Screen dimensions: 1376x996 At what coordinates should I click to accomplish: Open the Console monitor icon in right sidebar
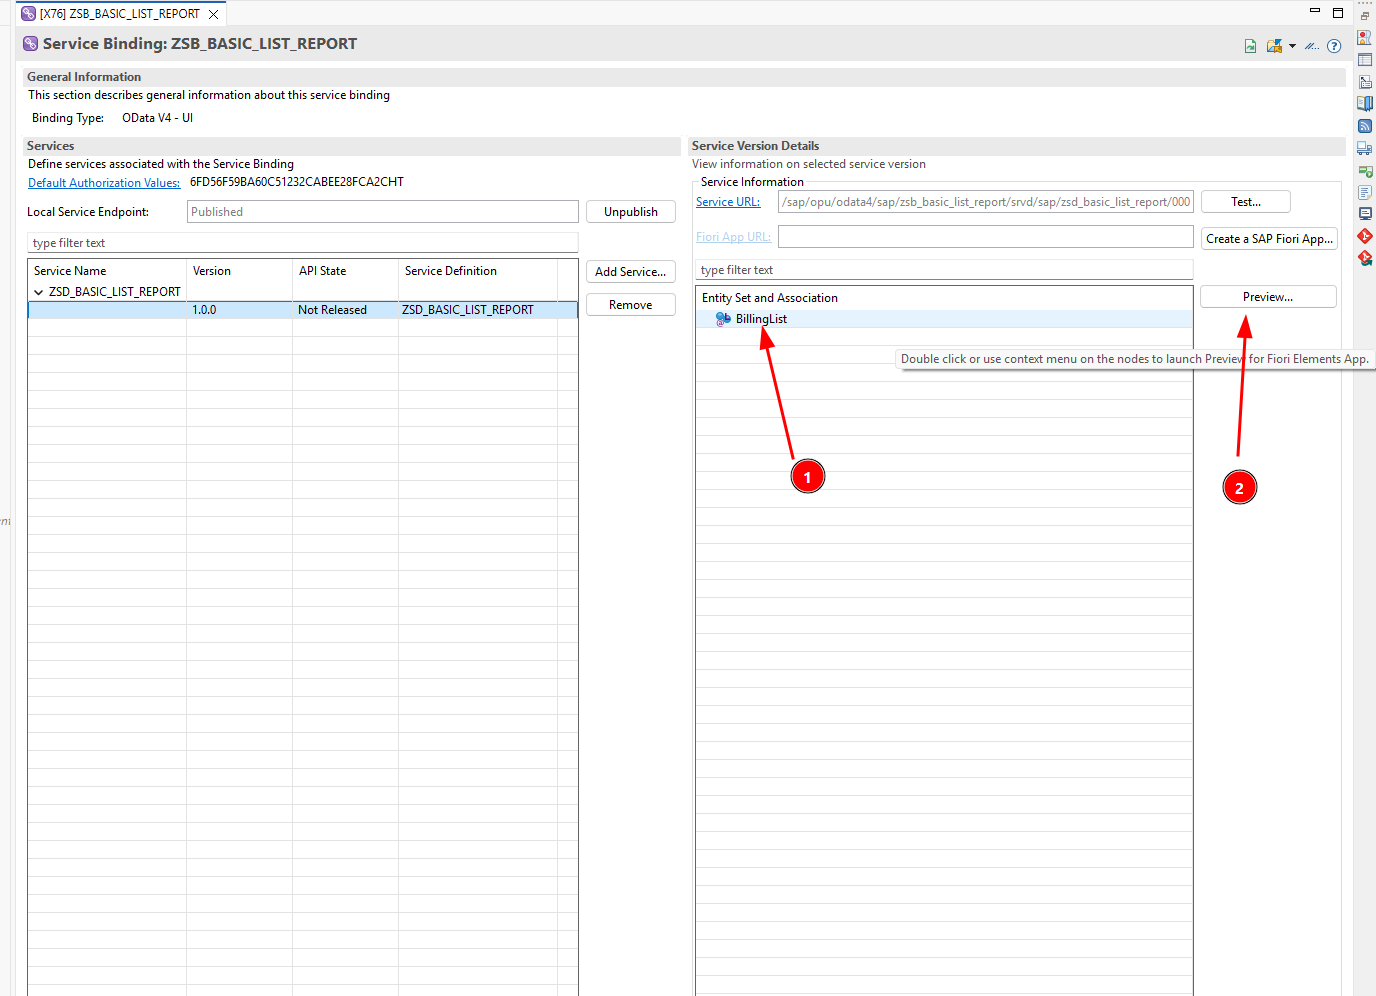[x=1365, y=214]
